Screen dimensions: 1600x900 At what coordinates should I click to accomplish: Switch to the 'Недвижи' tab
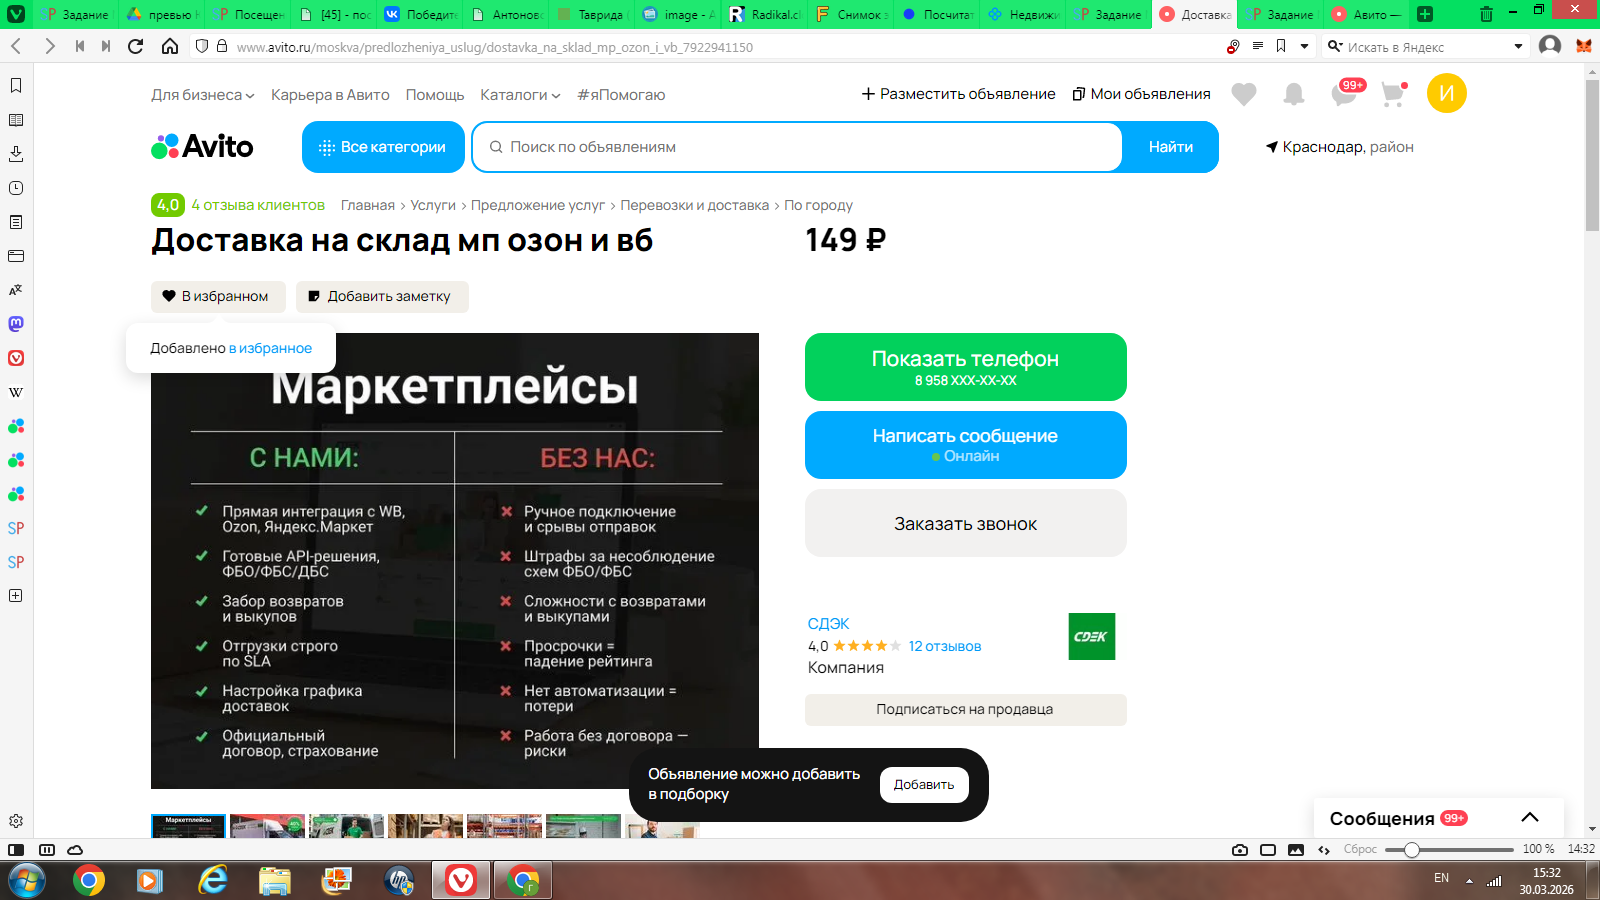coord(1024,14)
